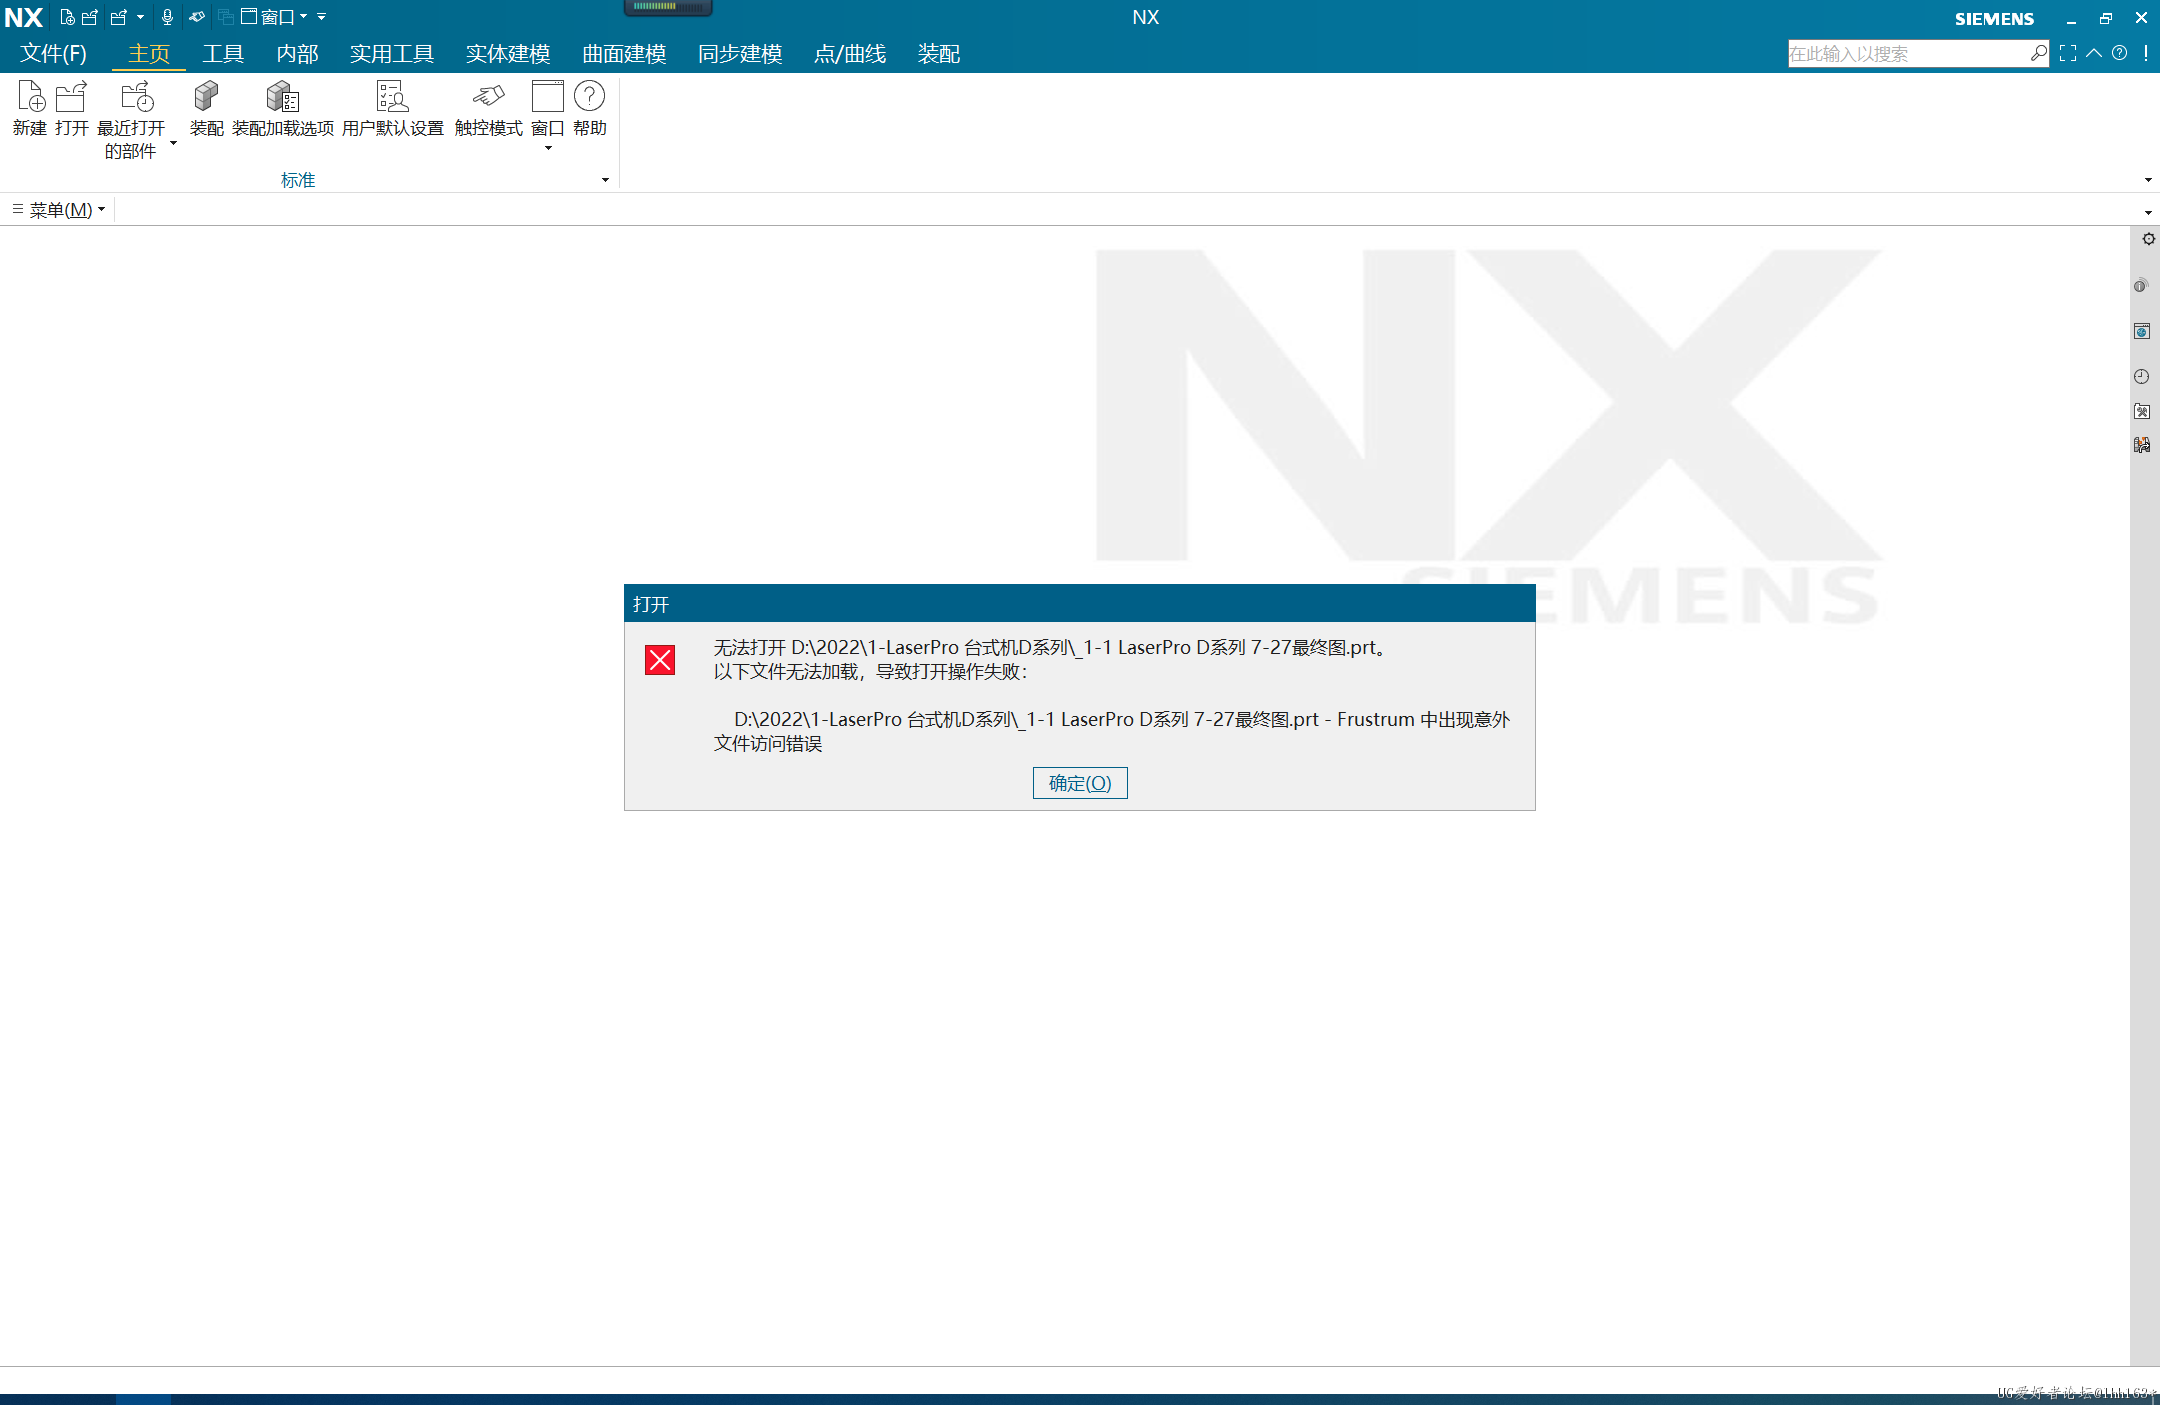Click the red error X icon in dialog
Viewport: 2160px width, 1405px height.
point(660,660)
